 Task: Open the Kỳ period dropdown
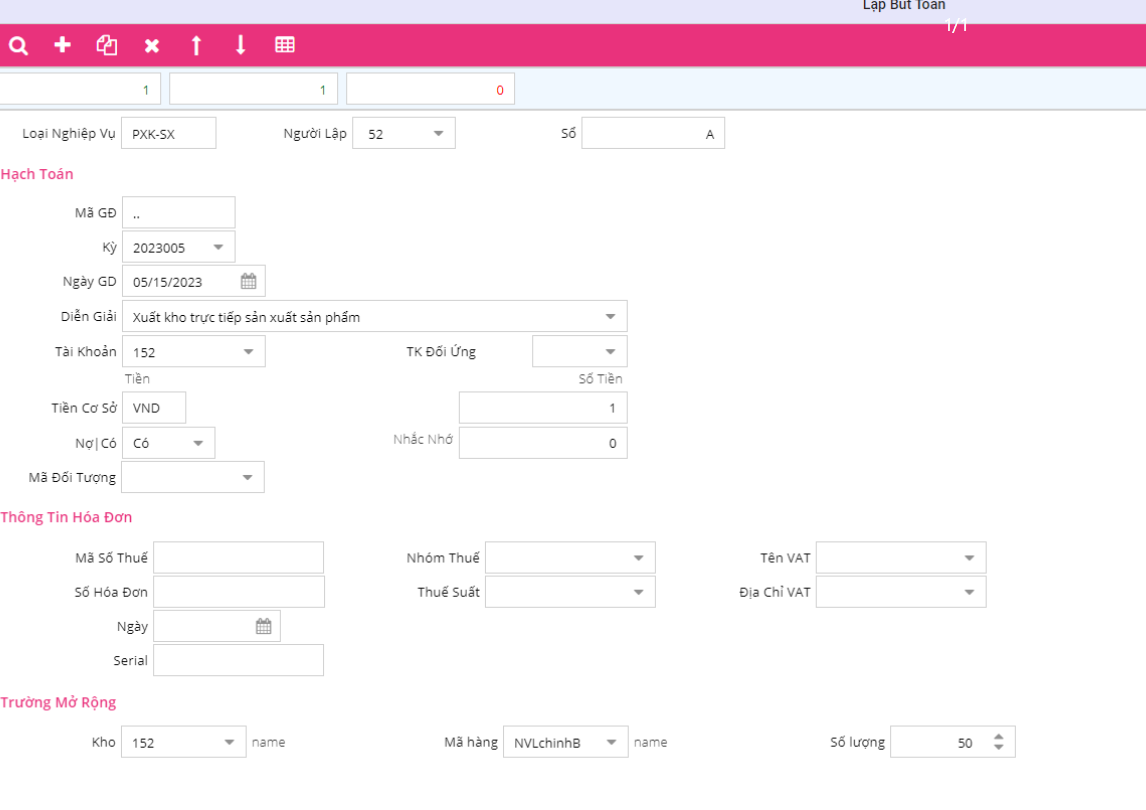click(218, 248)
